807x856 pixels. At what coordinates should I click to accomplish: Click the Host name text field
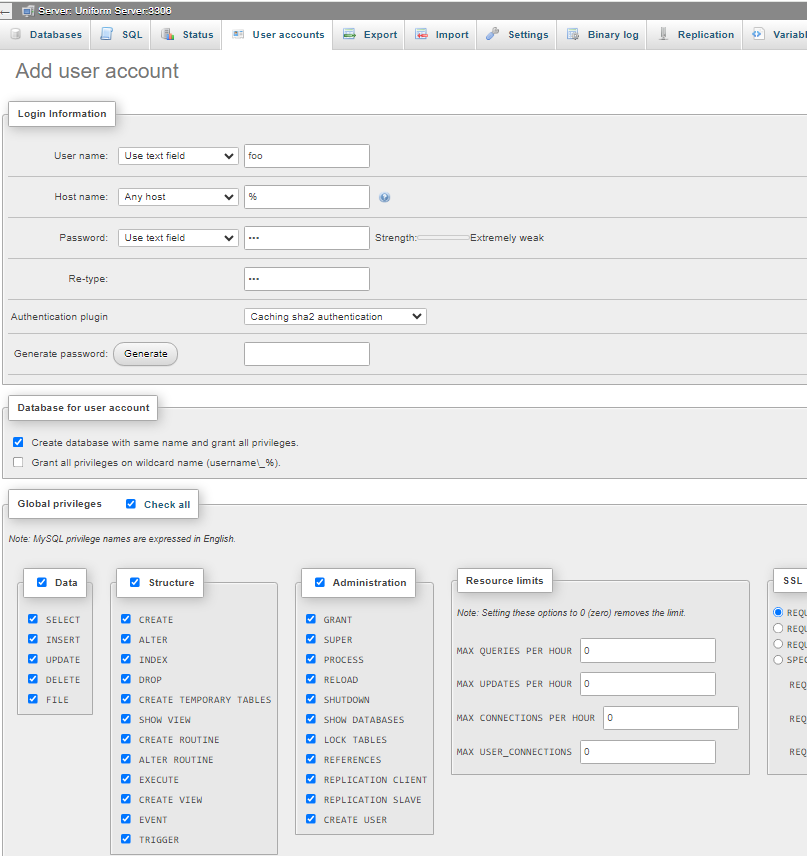[x=307, y=197]
